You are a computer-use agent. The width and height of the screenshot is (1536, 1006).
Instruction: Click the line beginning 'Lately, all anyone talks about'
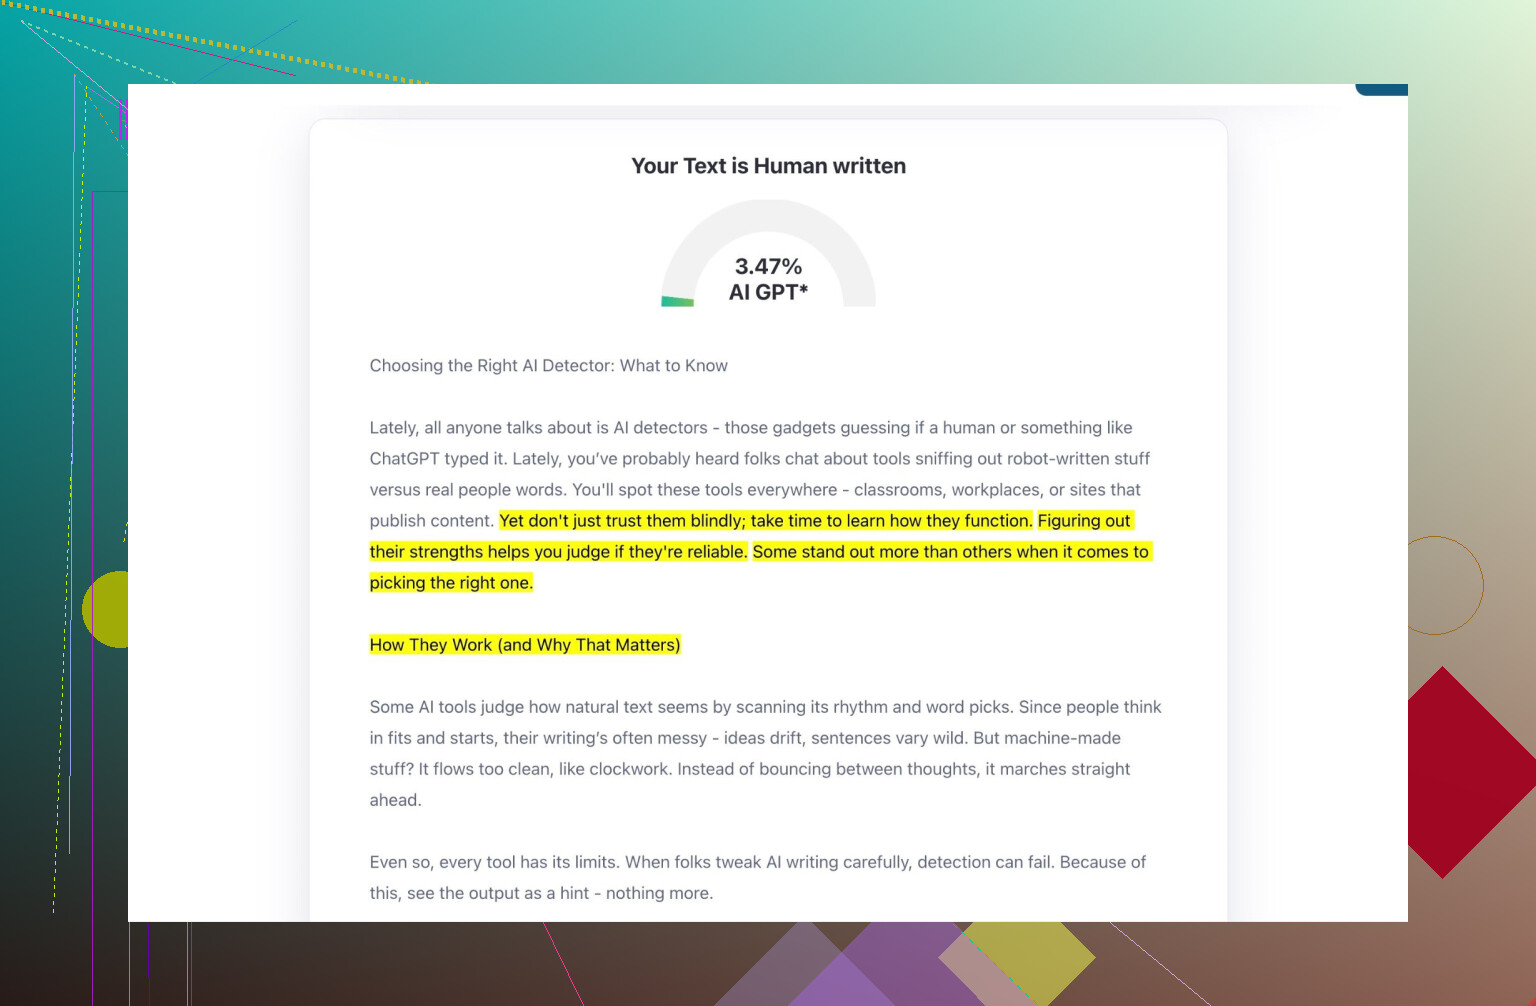[x=750, y=428]
